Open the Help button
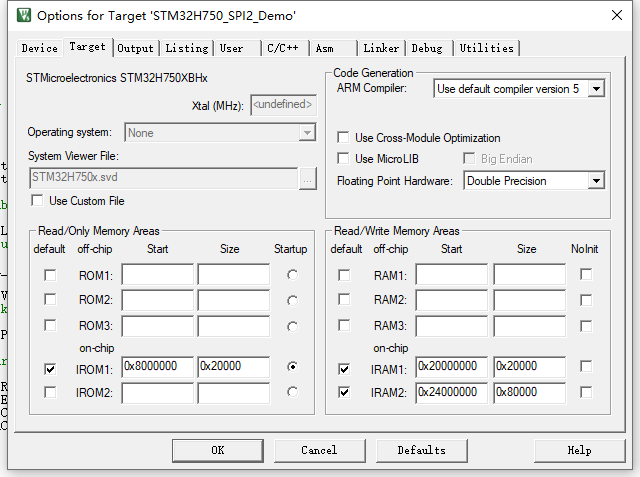The image size is (640, 477). pyautogui.click(x=580, y=450)
